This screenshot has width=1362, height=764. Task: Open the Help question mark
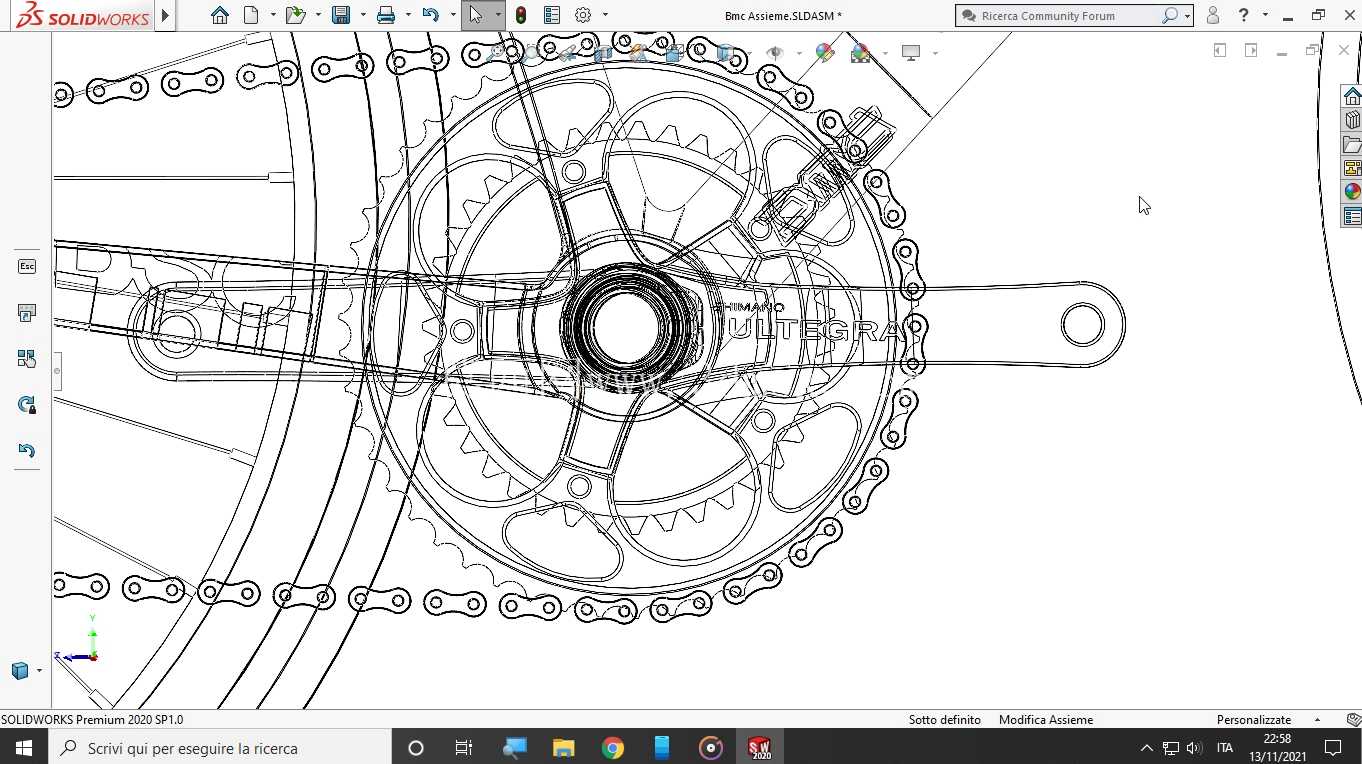click(x=1243, y=15)
